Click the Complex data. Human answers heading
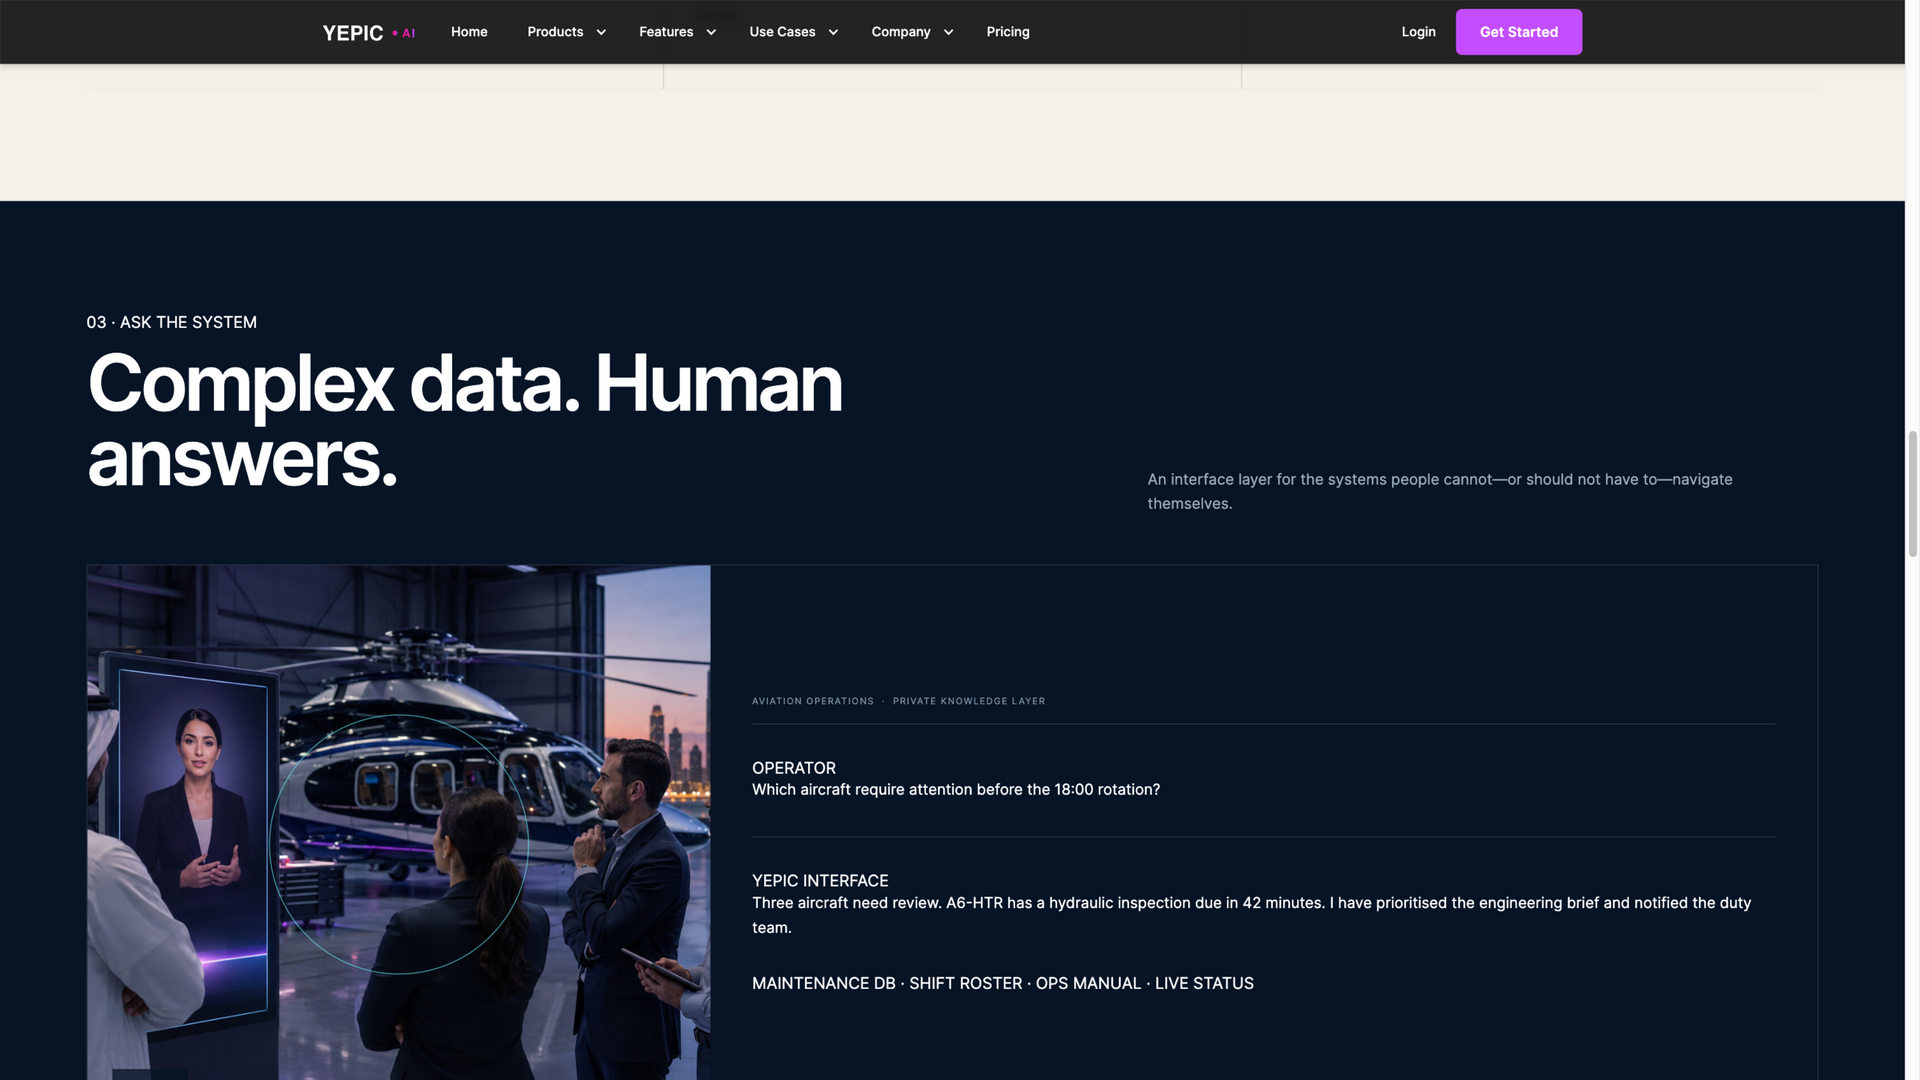1920x1080 pixels. coord(465,420)
